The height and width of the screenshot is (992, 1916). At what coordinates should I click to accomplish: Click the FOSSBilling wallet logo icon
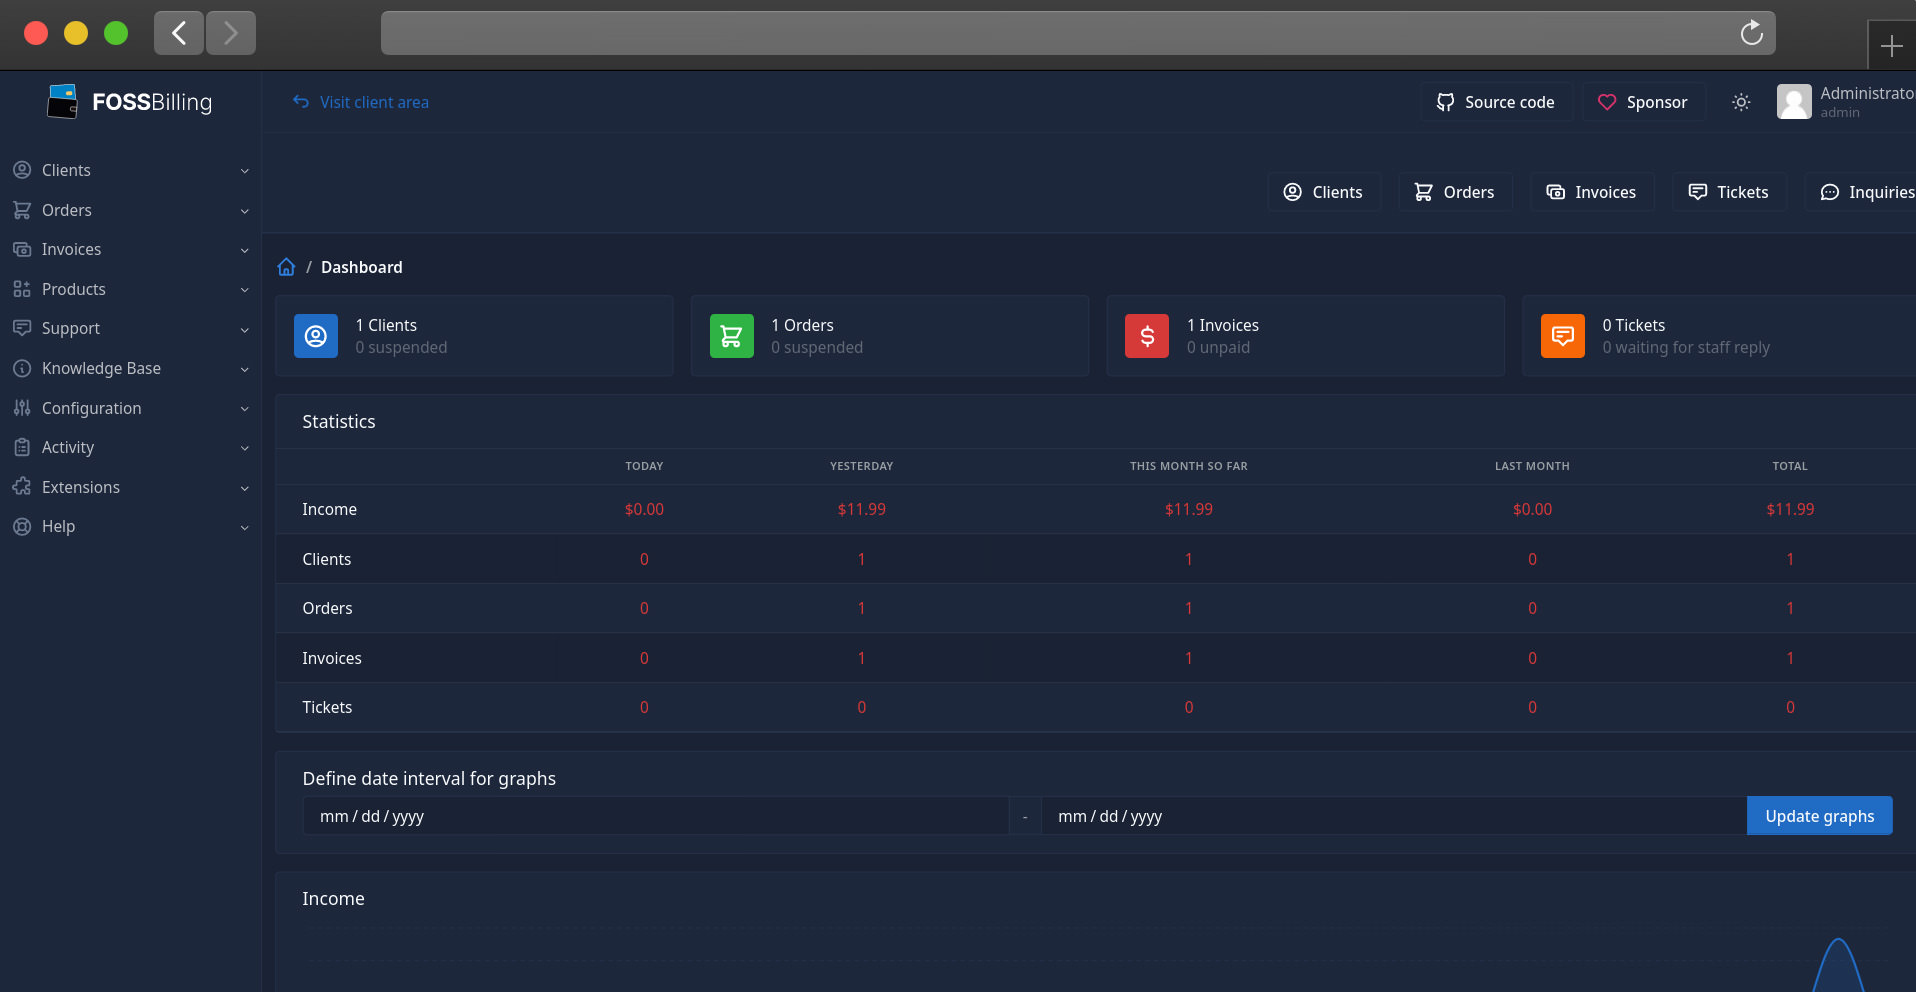pyautogui.click(x=63, y=102)
